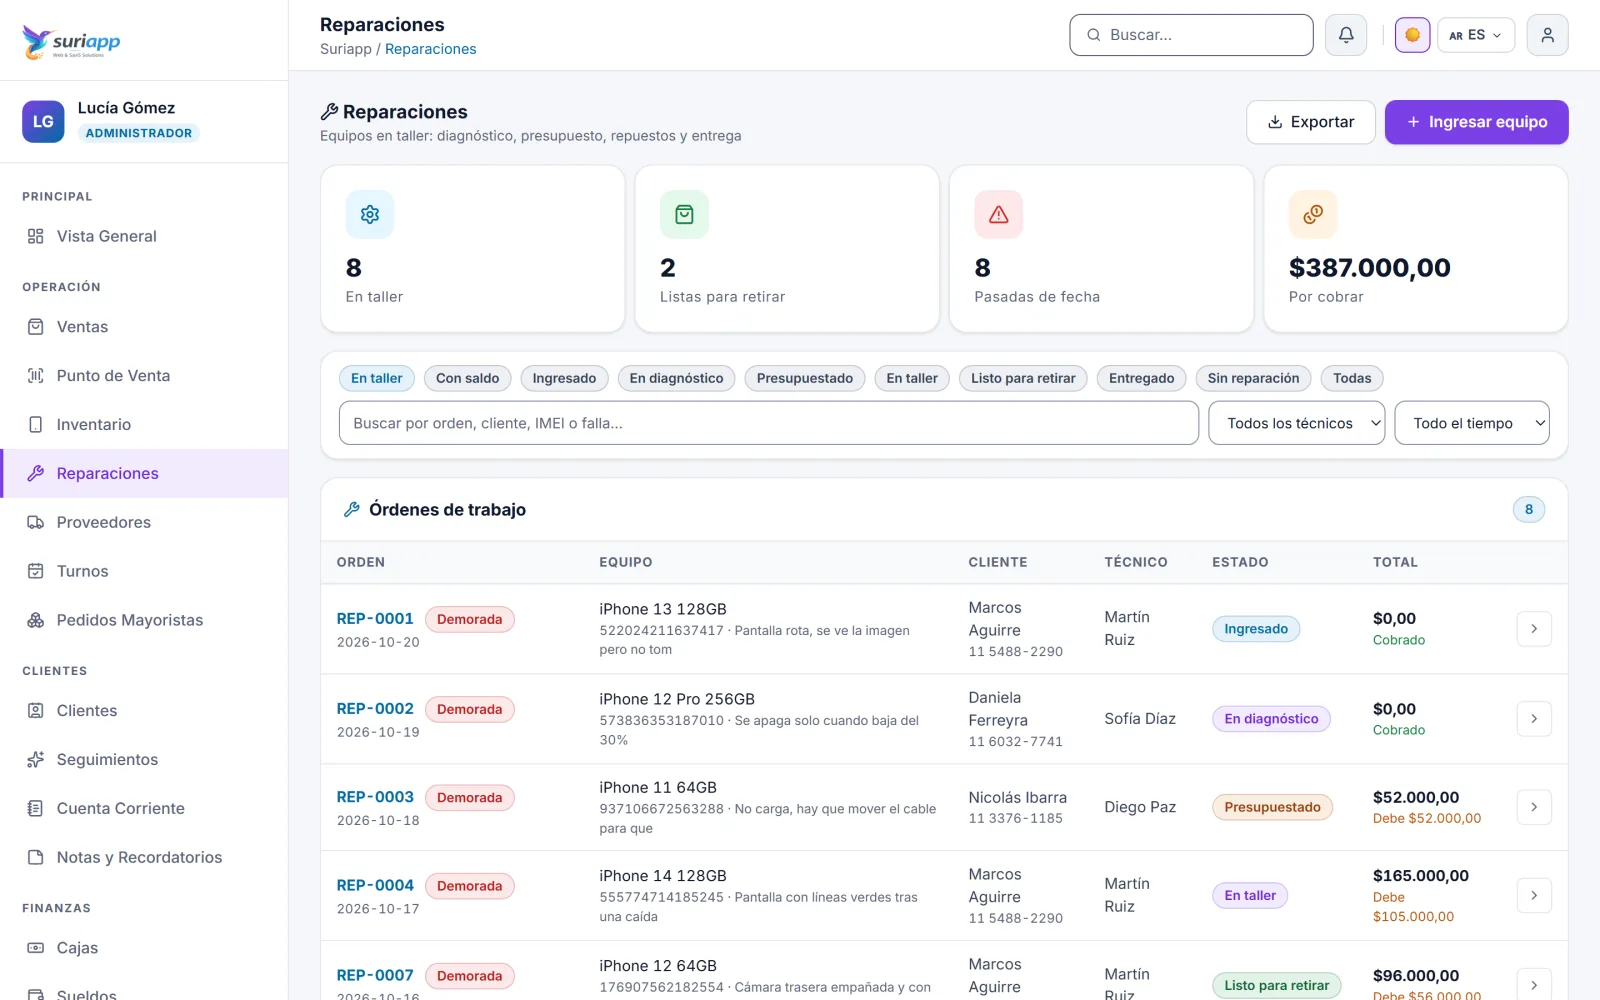Click the warning icon on Pasadas de fecha card

[x=999, y=215]
